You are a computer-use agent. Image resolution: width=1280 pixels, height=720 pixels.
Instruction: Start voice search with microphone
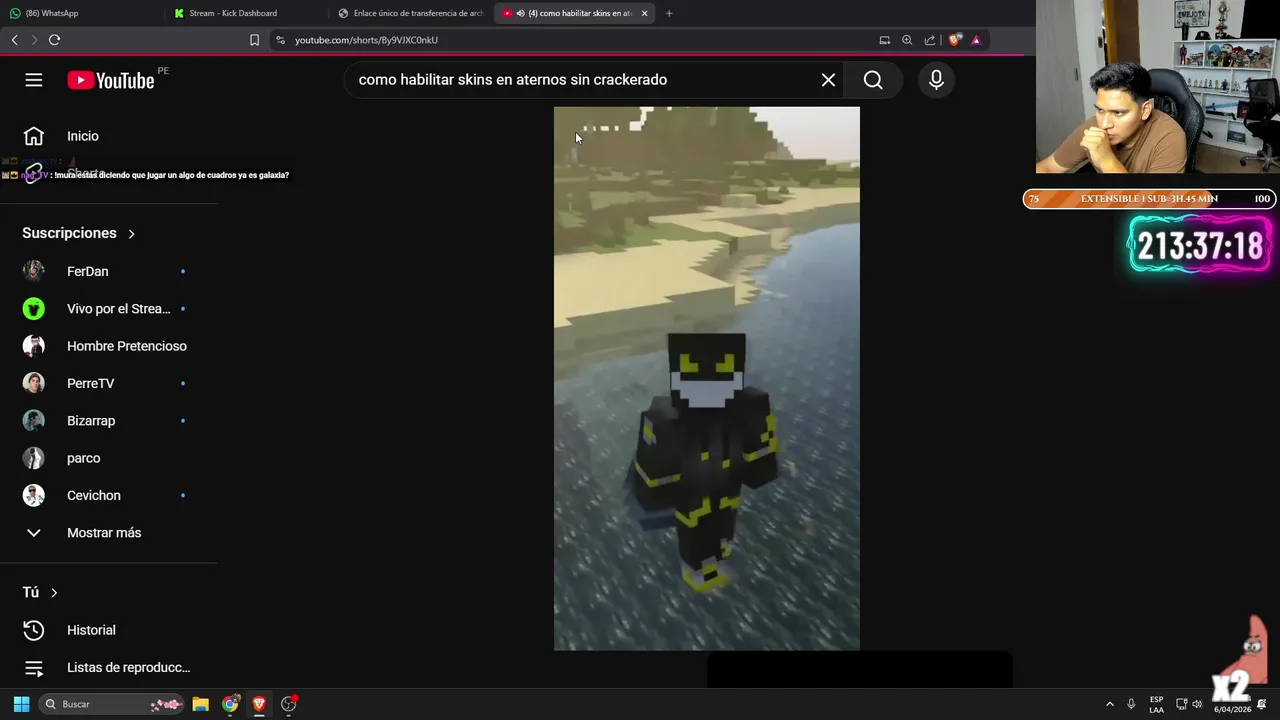[936, 80]
